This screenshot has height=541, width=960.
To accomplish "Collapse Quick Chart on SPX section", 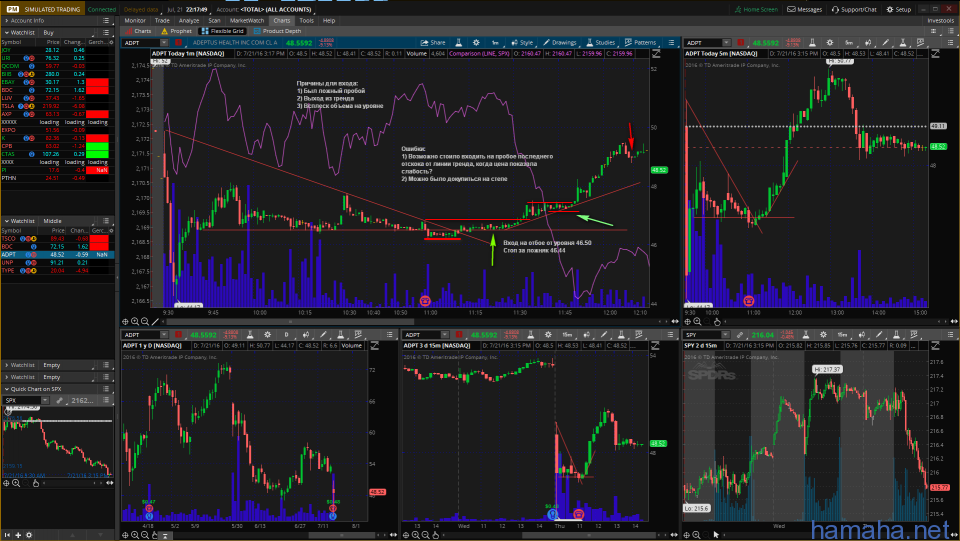I will pos(7,389).
